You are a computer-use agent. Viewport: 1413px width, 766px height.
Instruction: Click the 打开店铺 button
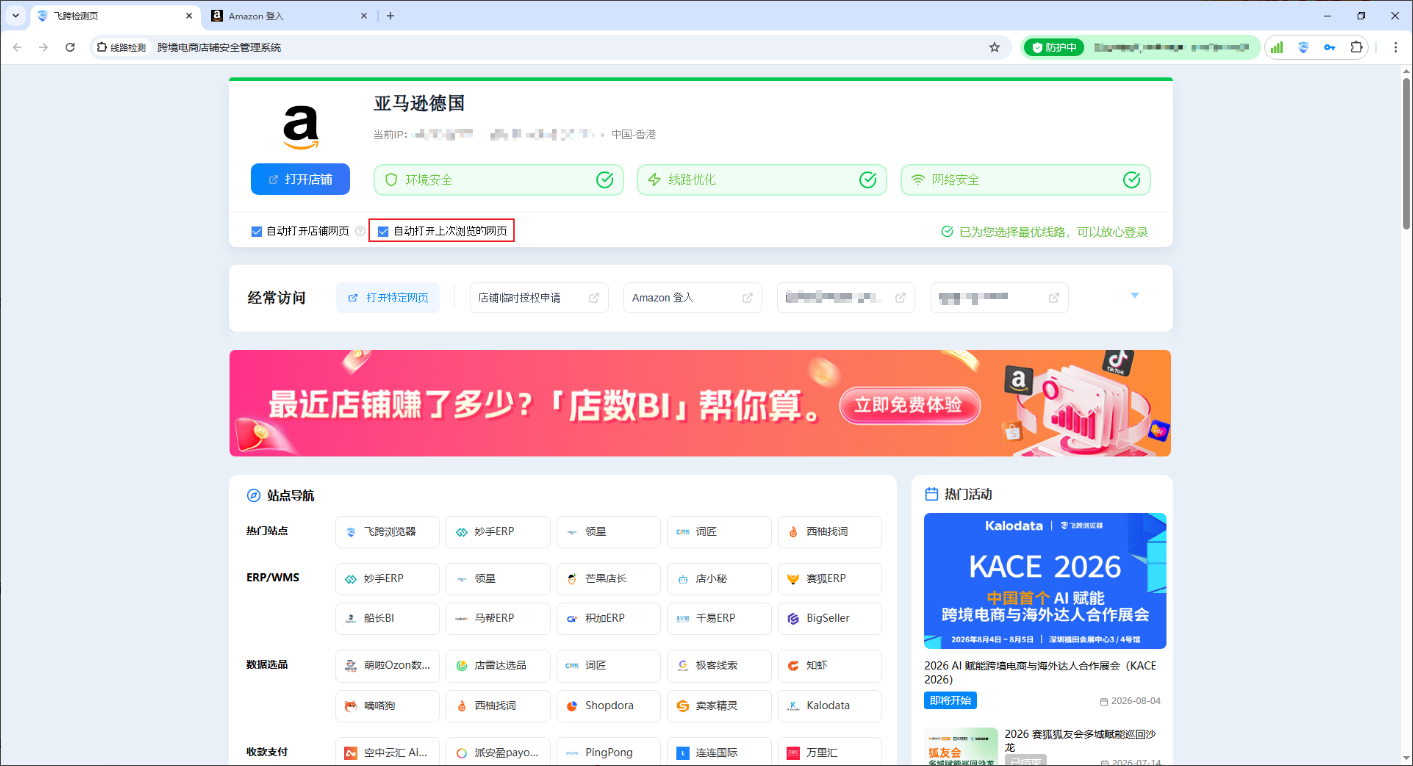[300, 179]
